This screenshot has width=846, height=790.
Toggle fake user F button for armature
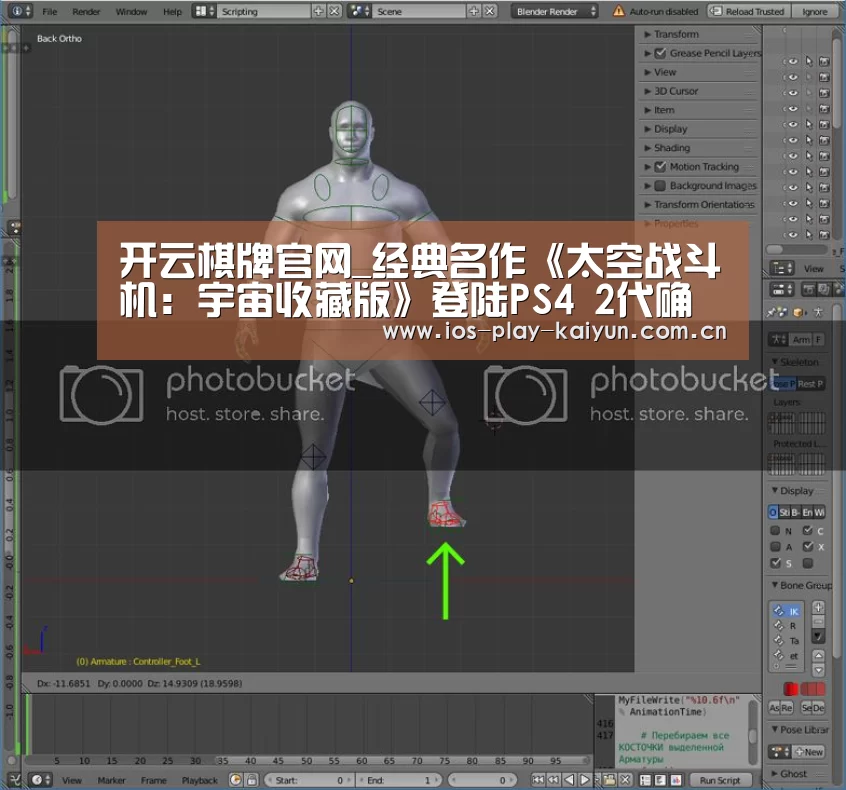click(819, 339)
